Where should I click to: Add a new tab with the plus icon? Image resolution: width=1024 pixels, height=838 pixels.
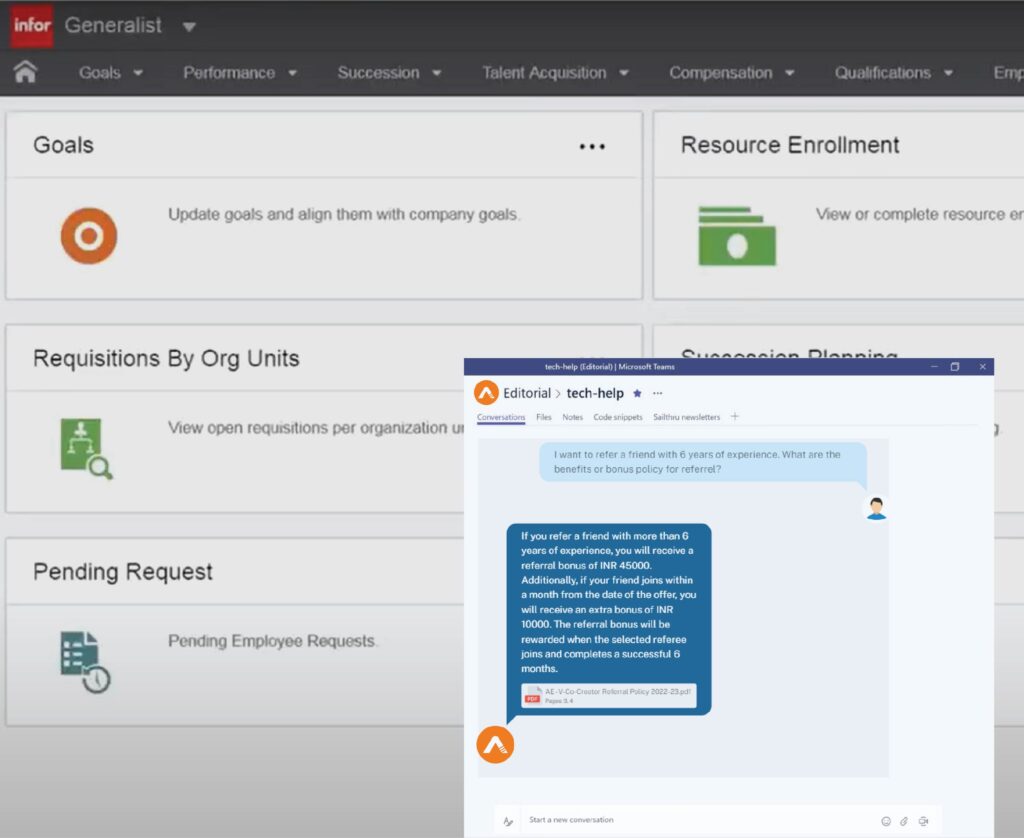[735, 417]
